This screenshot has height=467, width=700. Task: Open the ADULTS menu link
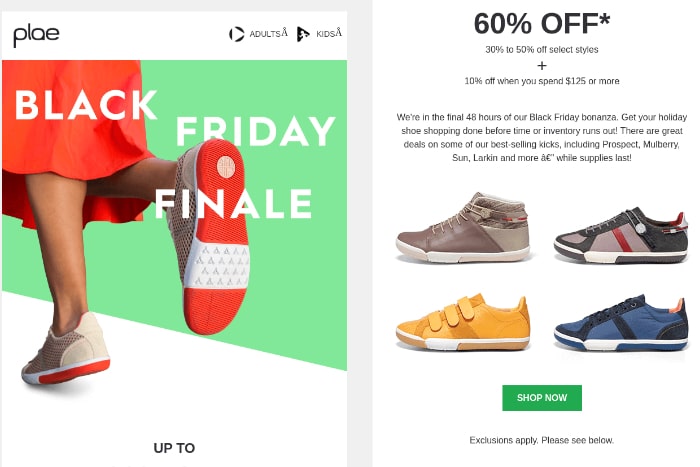268,33
